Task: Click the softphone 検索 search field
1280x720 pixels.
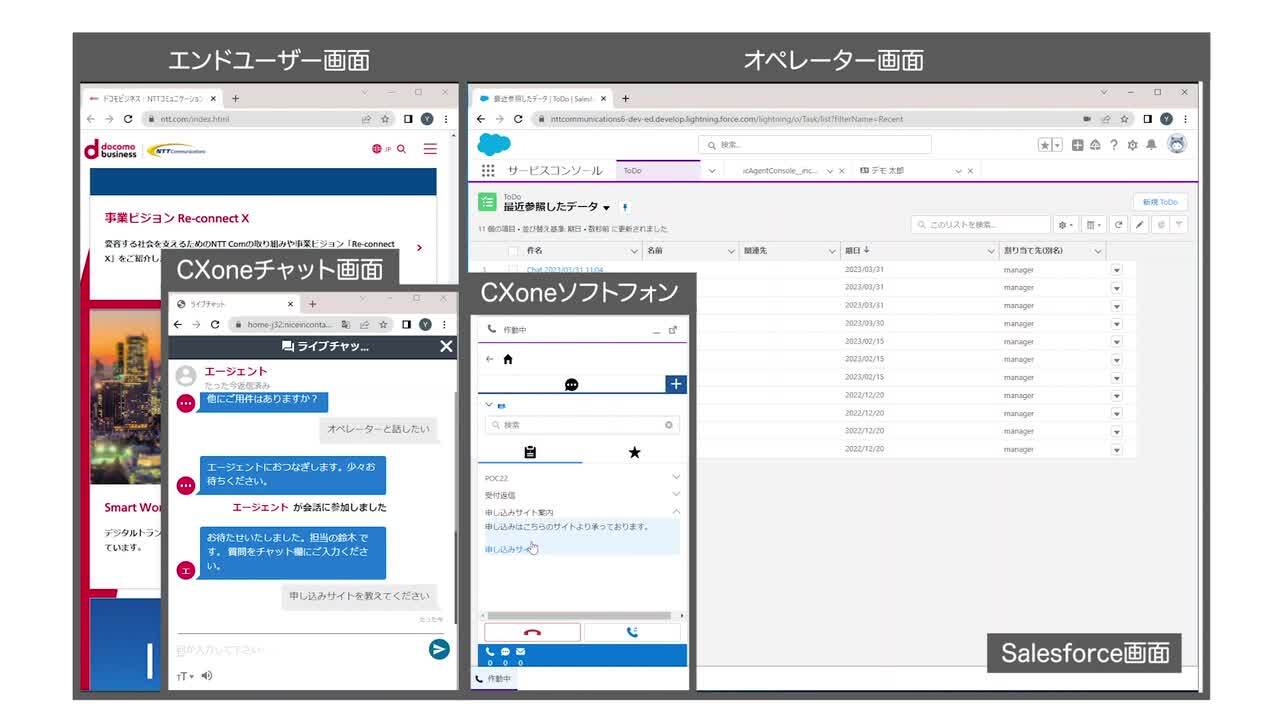Action: point(582,425)
